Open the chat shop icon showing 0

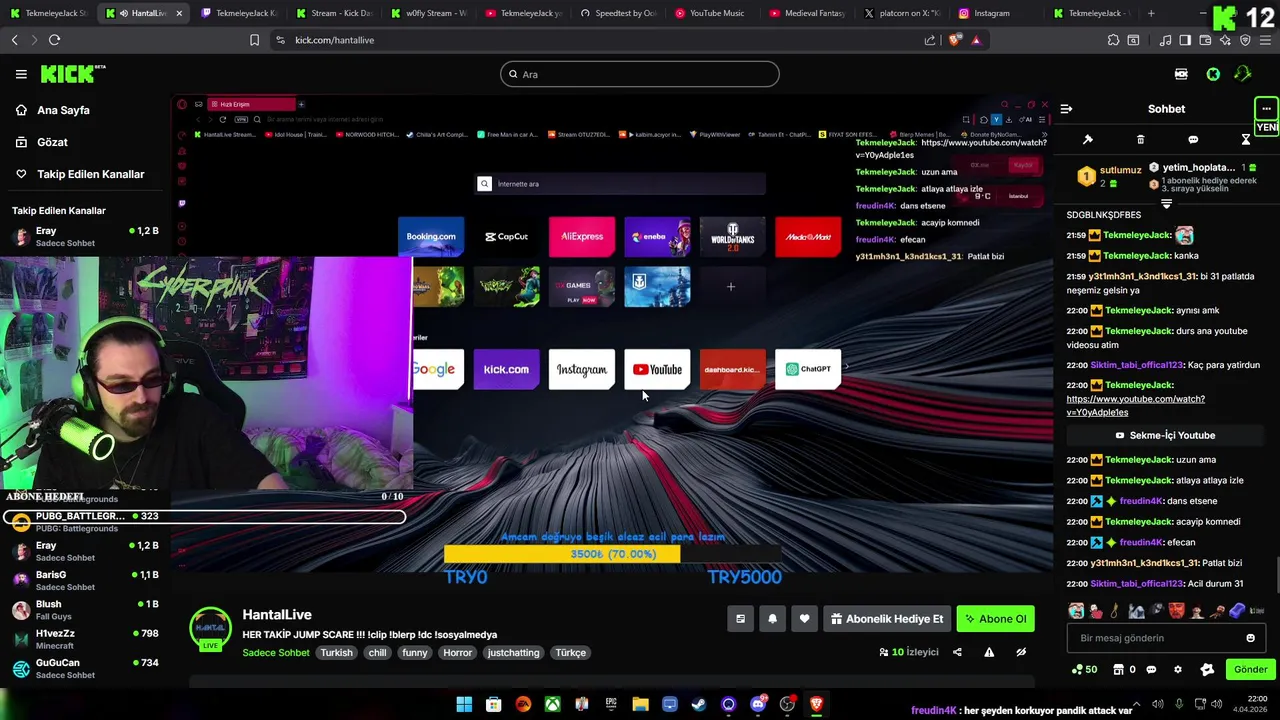point(1124,670)
